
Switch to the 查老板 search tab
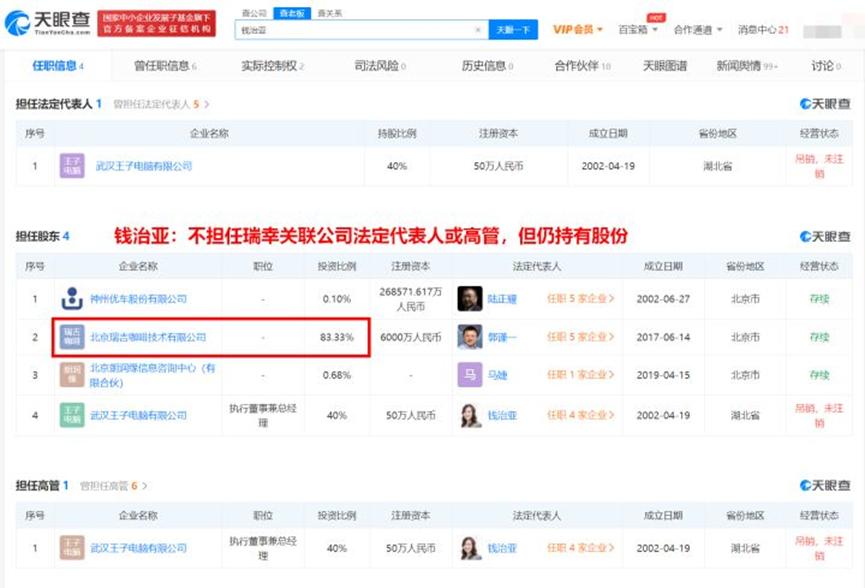[x=292, y=13]
